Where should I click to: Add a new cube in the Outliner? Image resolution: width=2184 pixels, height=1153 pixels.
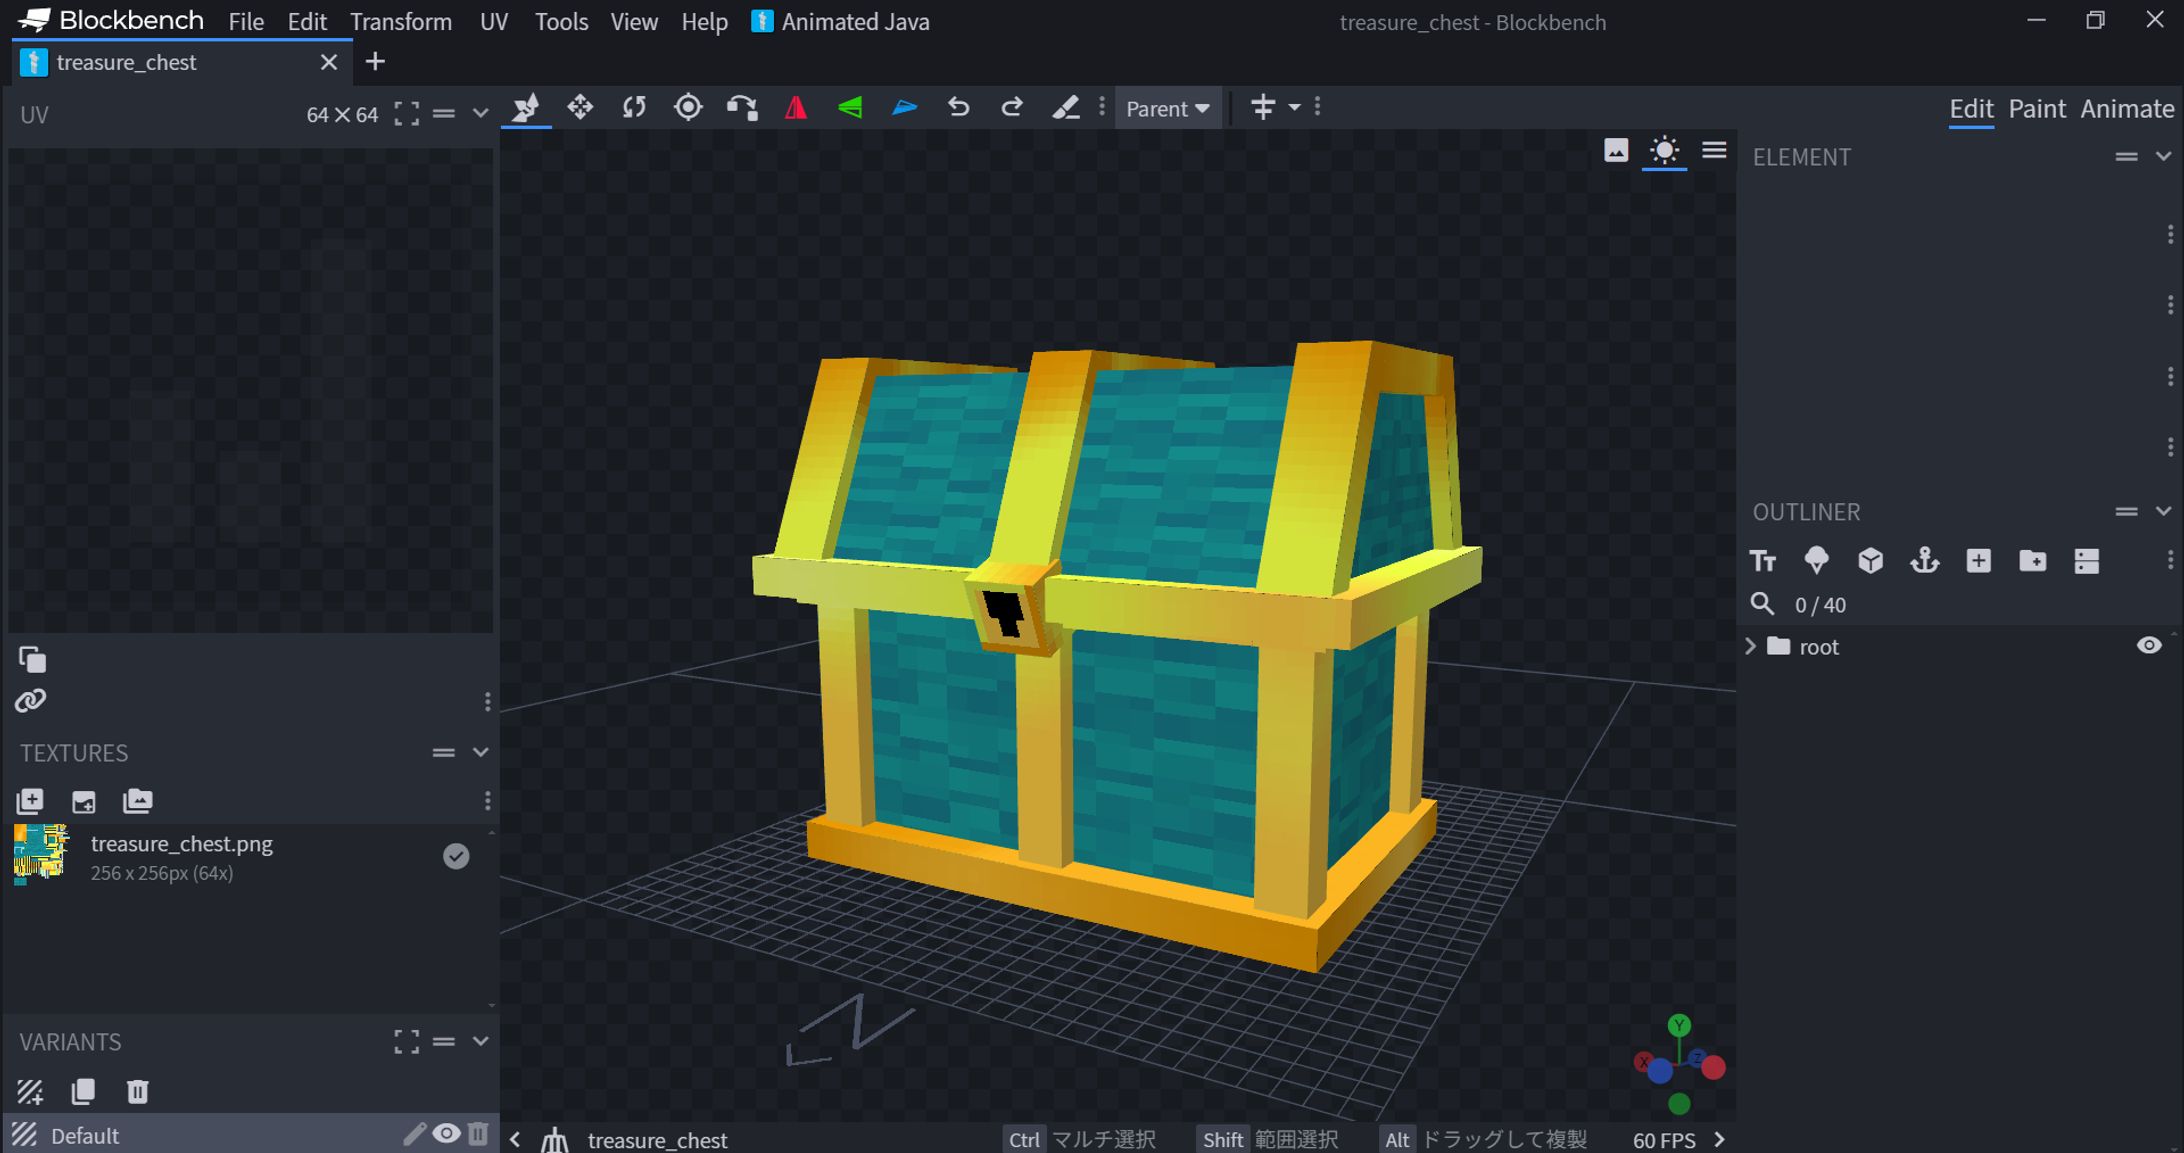1978,561
